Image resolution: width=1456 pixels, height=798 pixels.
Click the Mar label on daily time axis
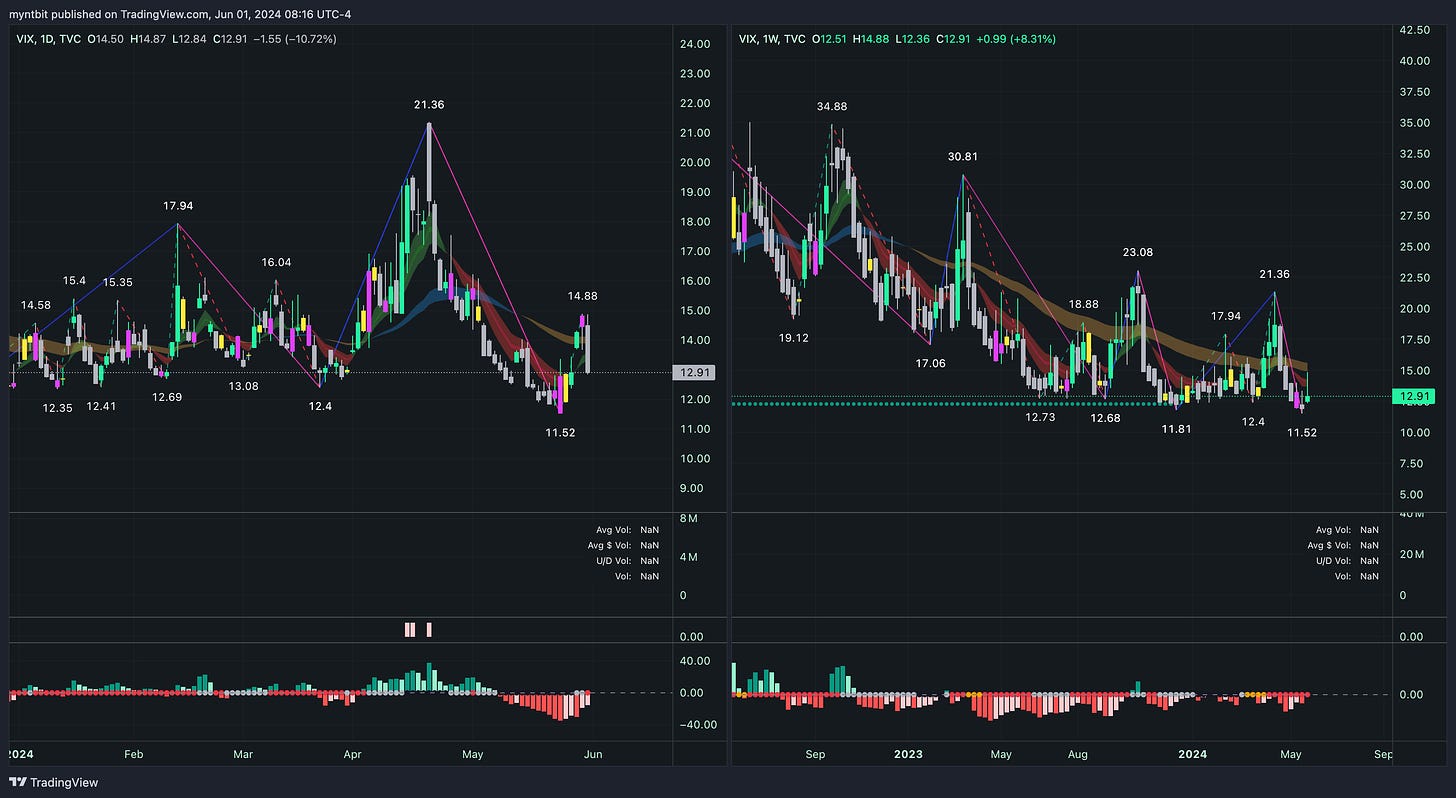click(243, 754)
